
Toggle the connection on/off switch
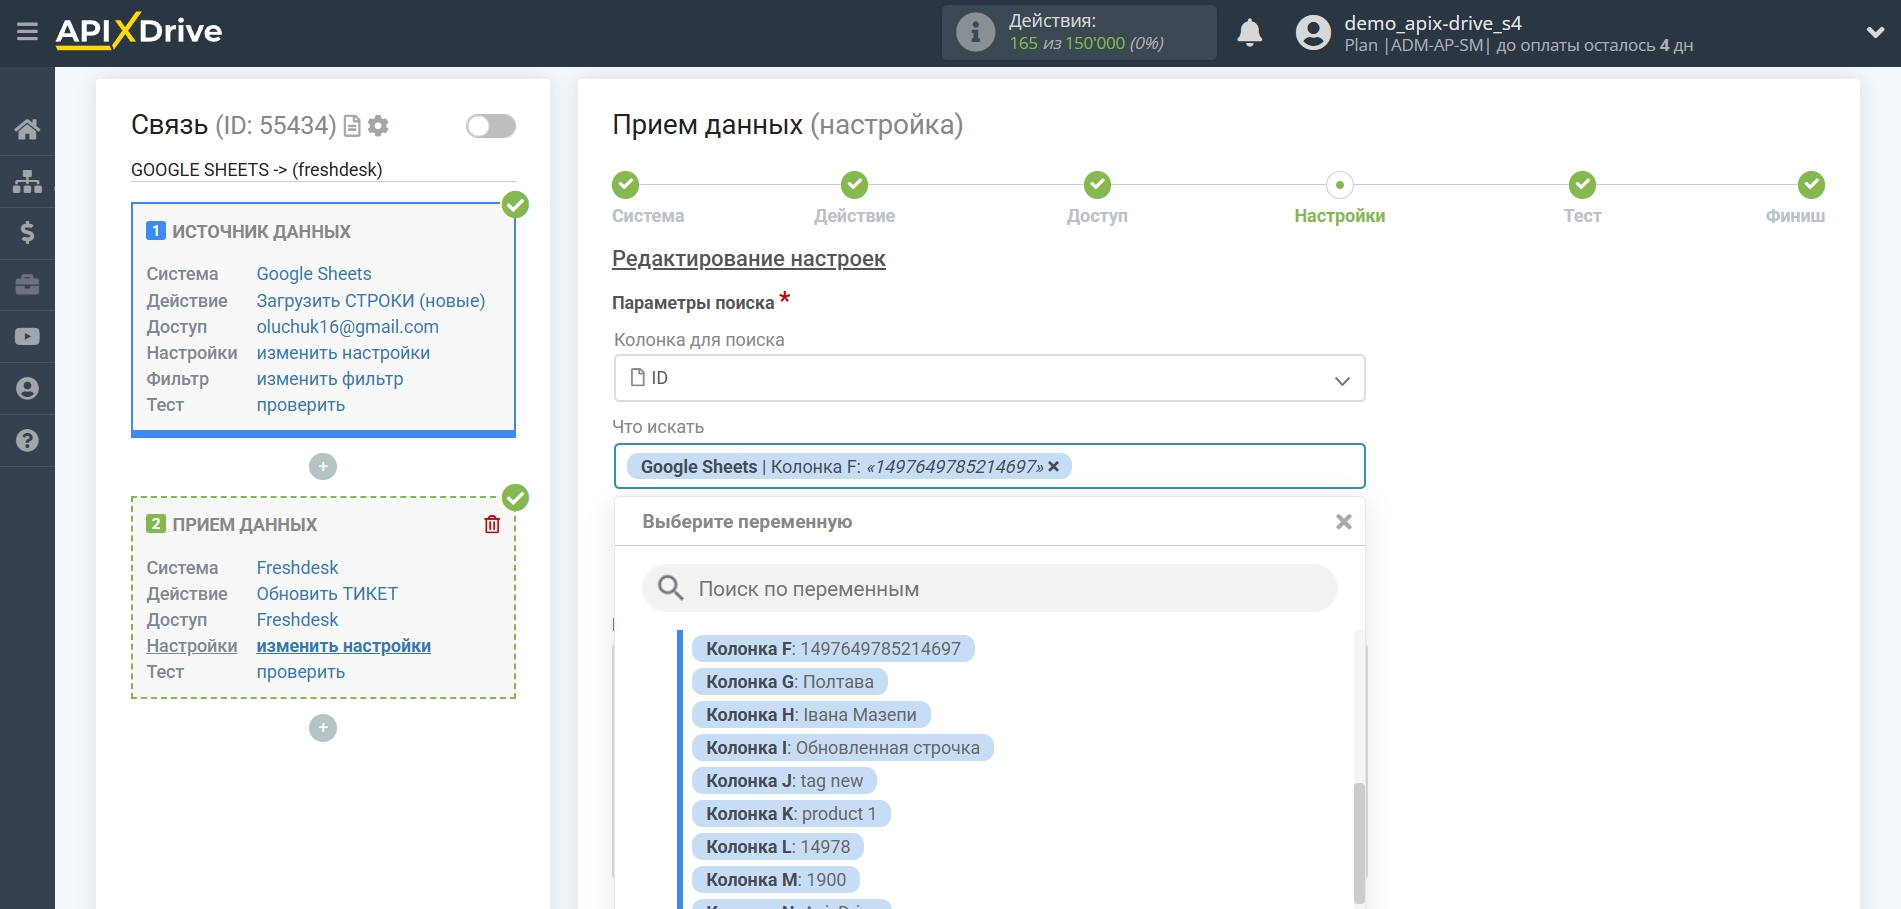(x=491, y=126)
